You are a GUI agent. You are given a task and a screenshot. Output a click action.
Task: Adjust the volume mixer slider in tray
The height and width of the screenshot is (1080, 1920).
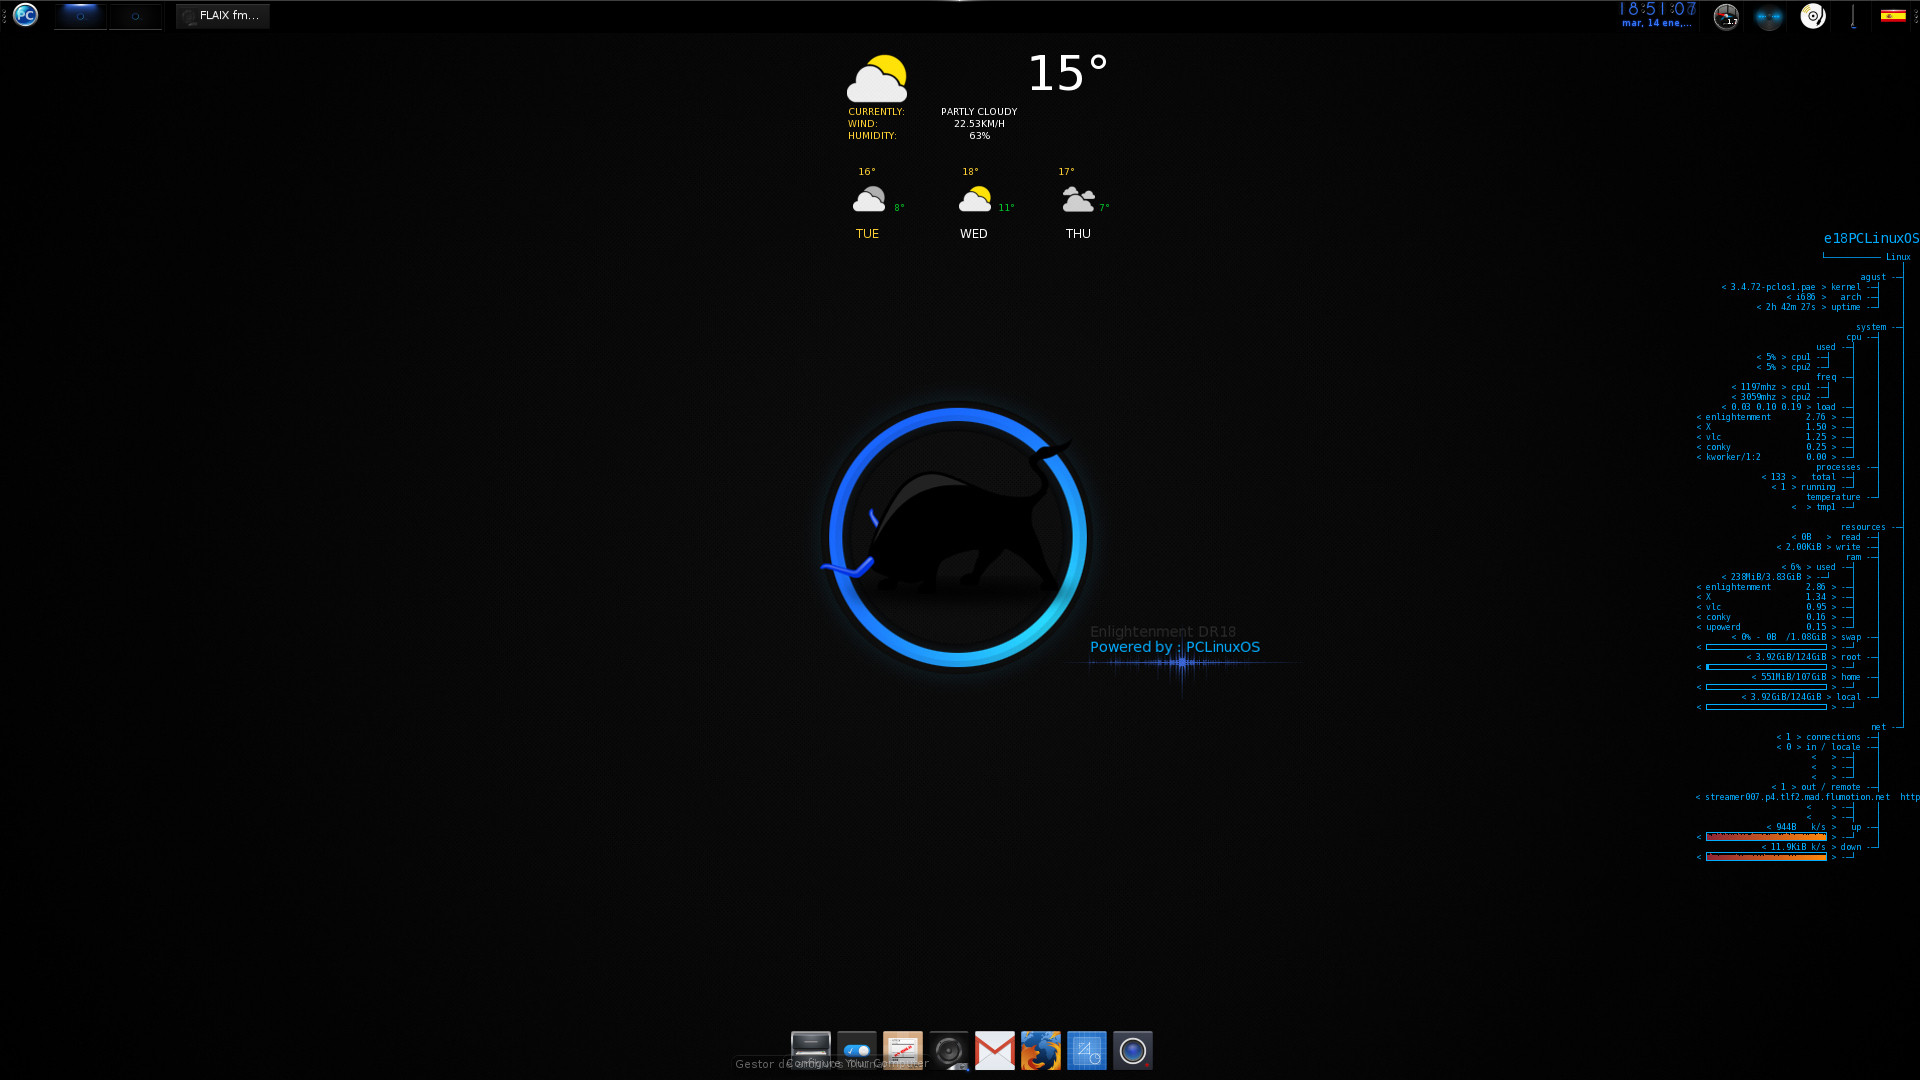(x=1853, y=16)
